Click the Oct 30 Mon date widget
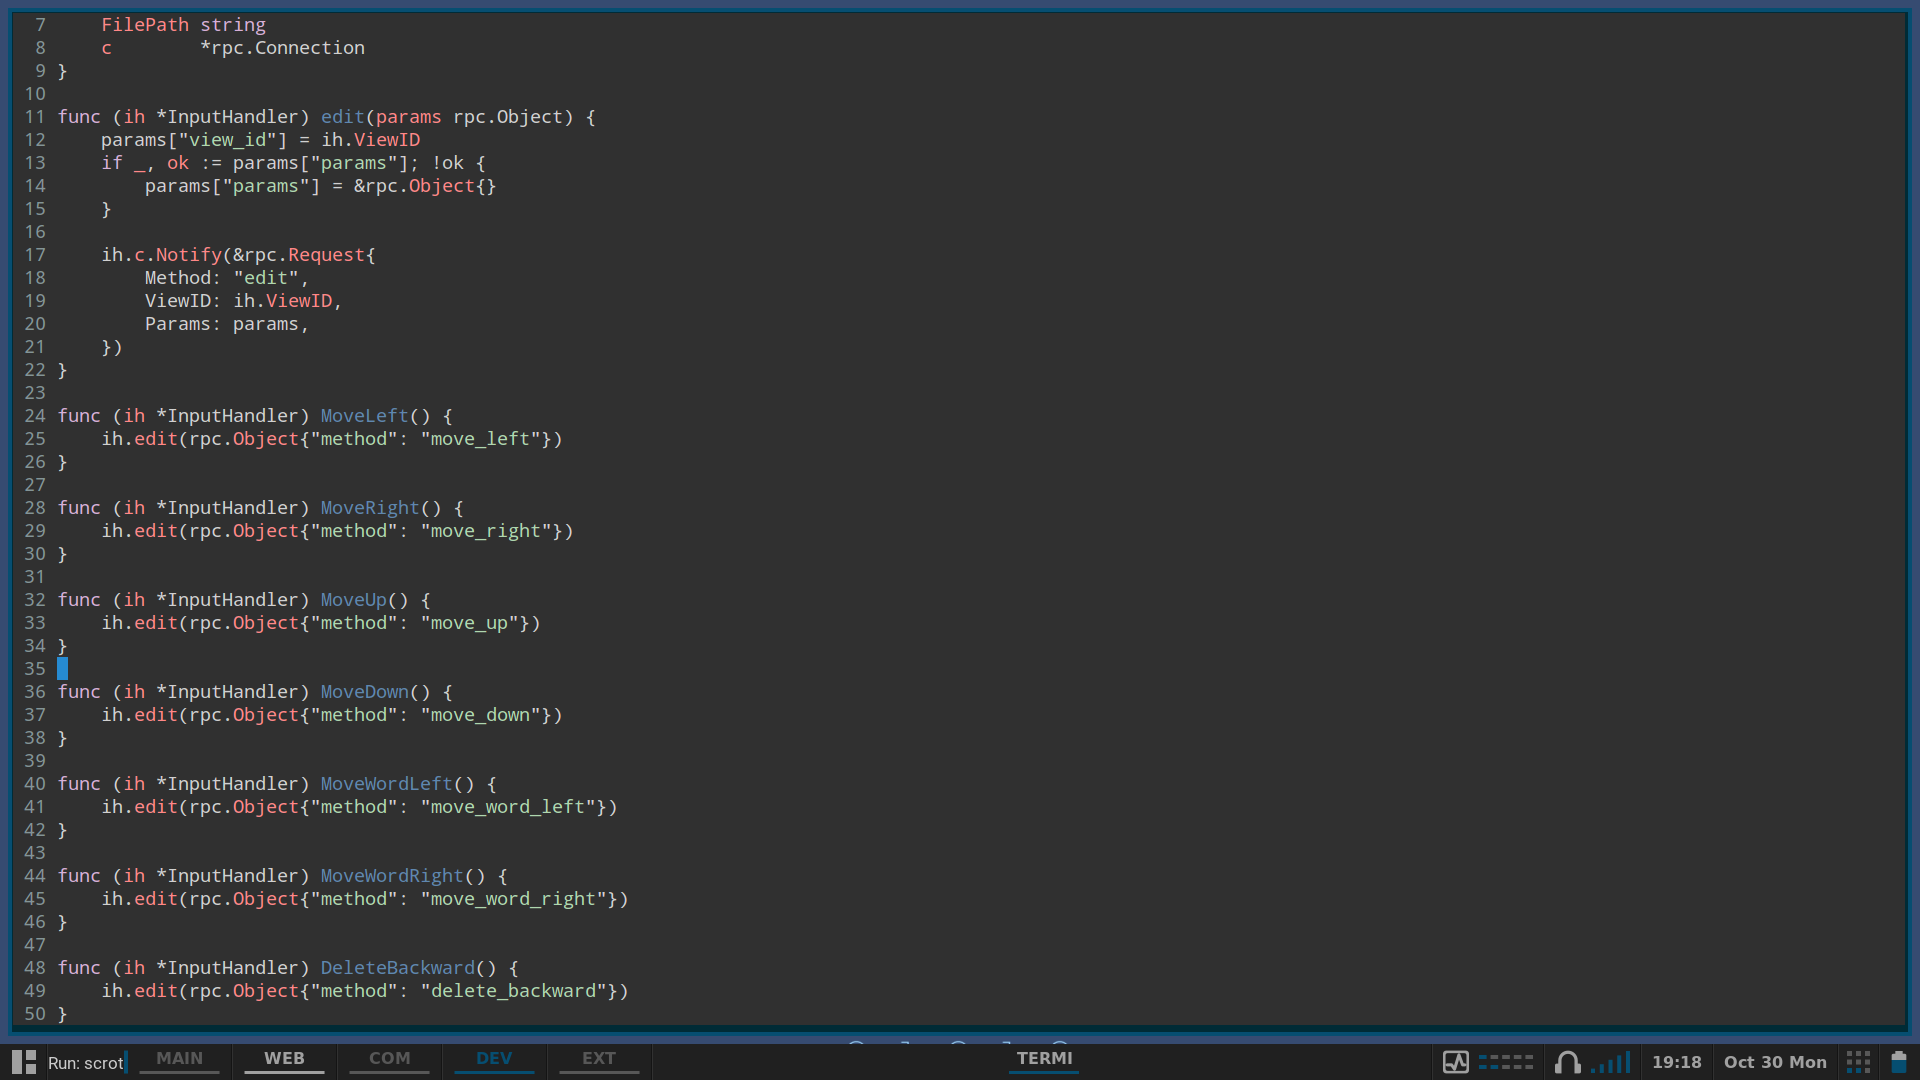1920x1080 pixels. (x=1775, y=1062)
